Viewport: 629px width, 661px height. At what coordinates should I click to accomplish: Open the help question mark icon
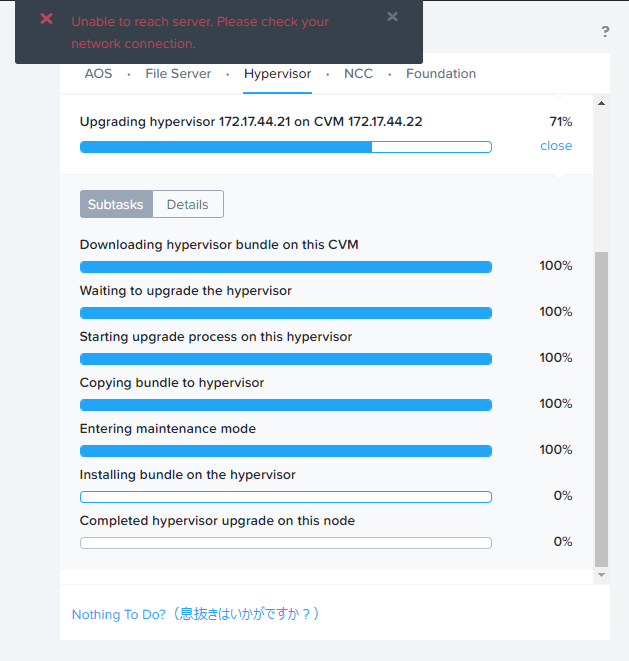[605, 32]
